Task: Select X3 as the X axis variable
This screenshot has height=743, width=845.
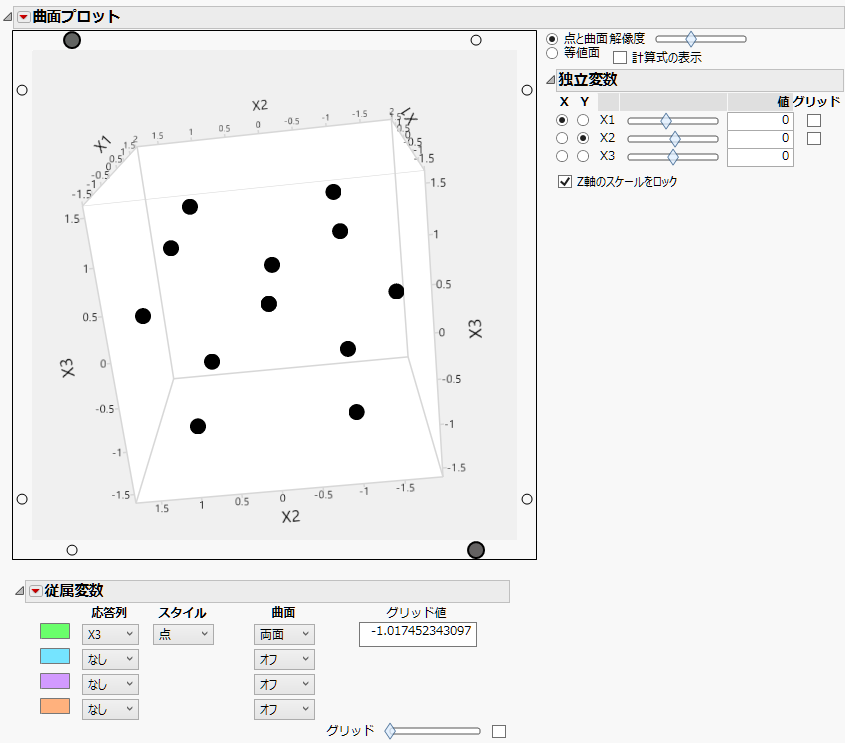Action: pyautogui.click(x=562, y=156)
